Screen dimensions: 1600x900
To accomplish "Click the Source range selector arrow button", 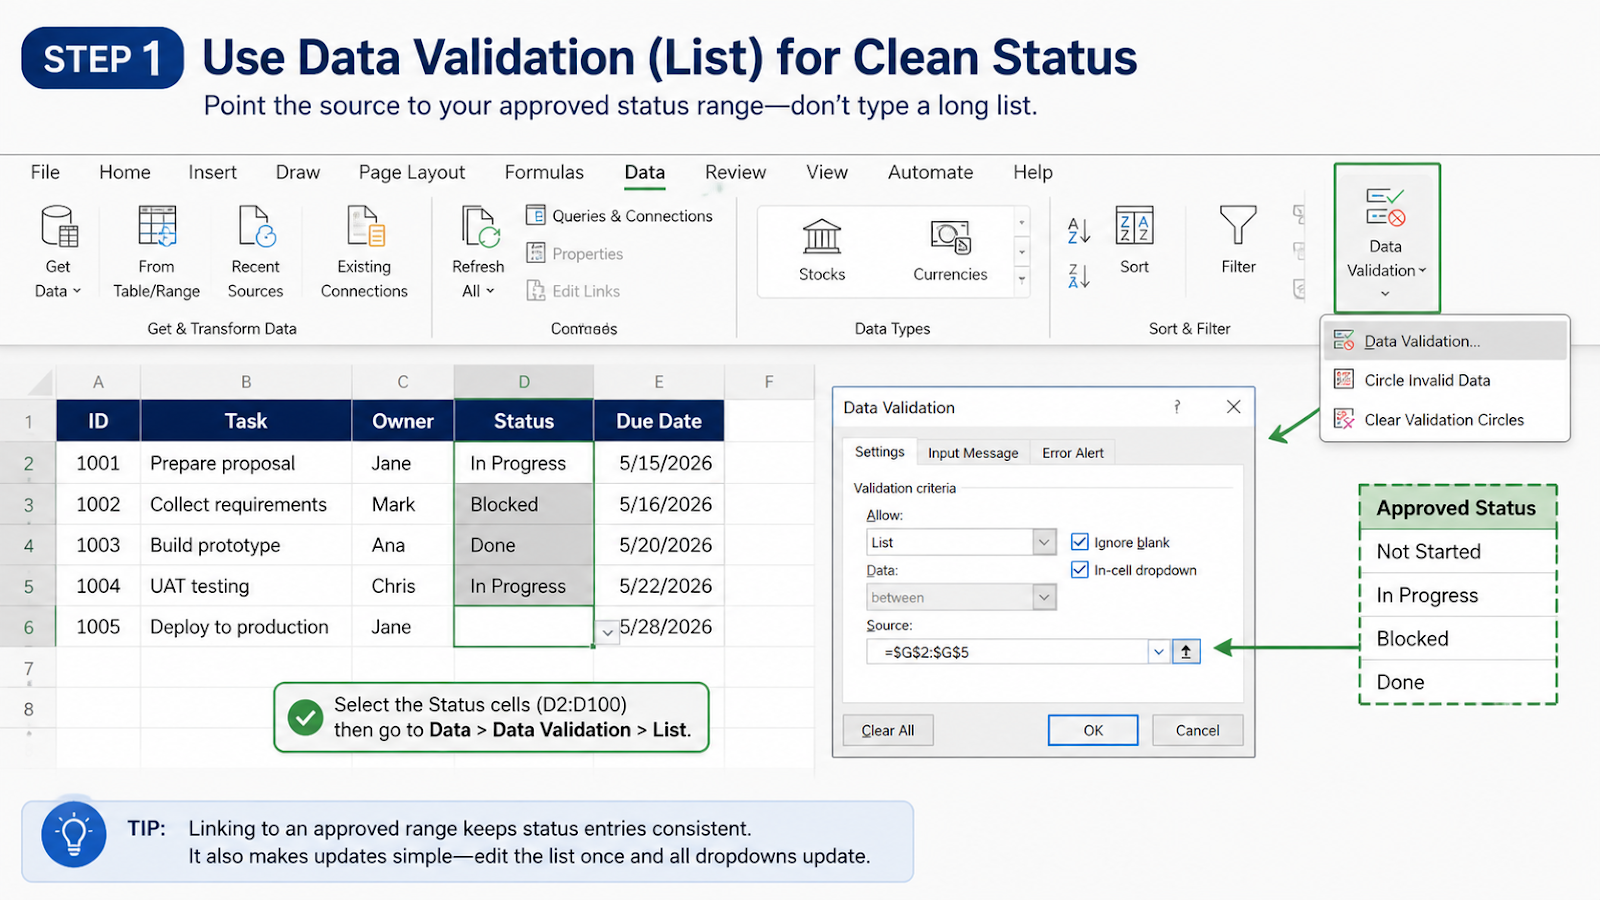I will 1186,652.
